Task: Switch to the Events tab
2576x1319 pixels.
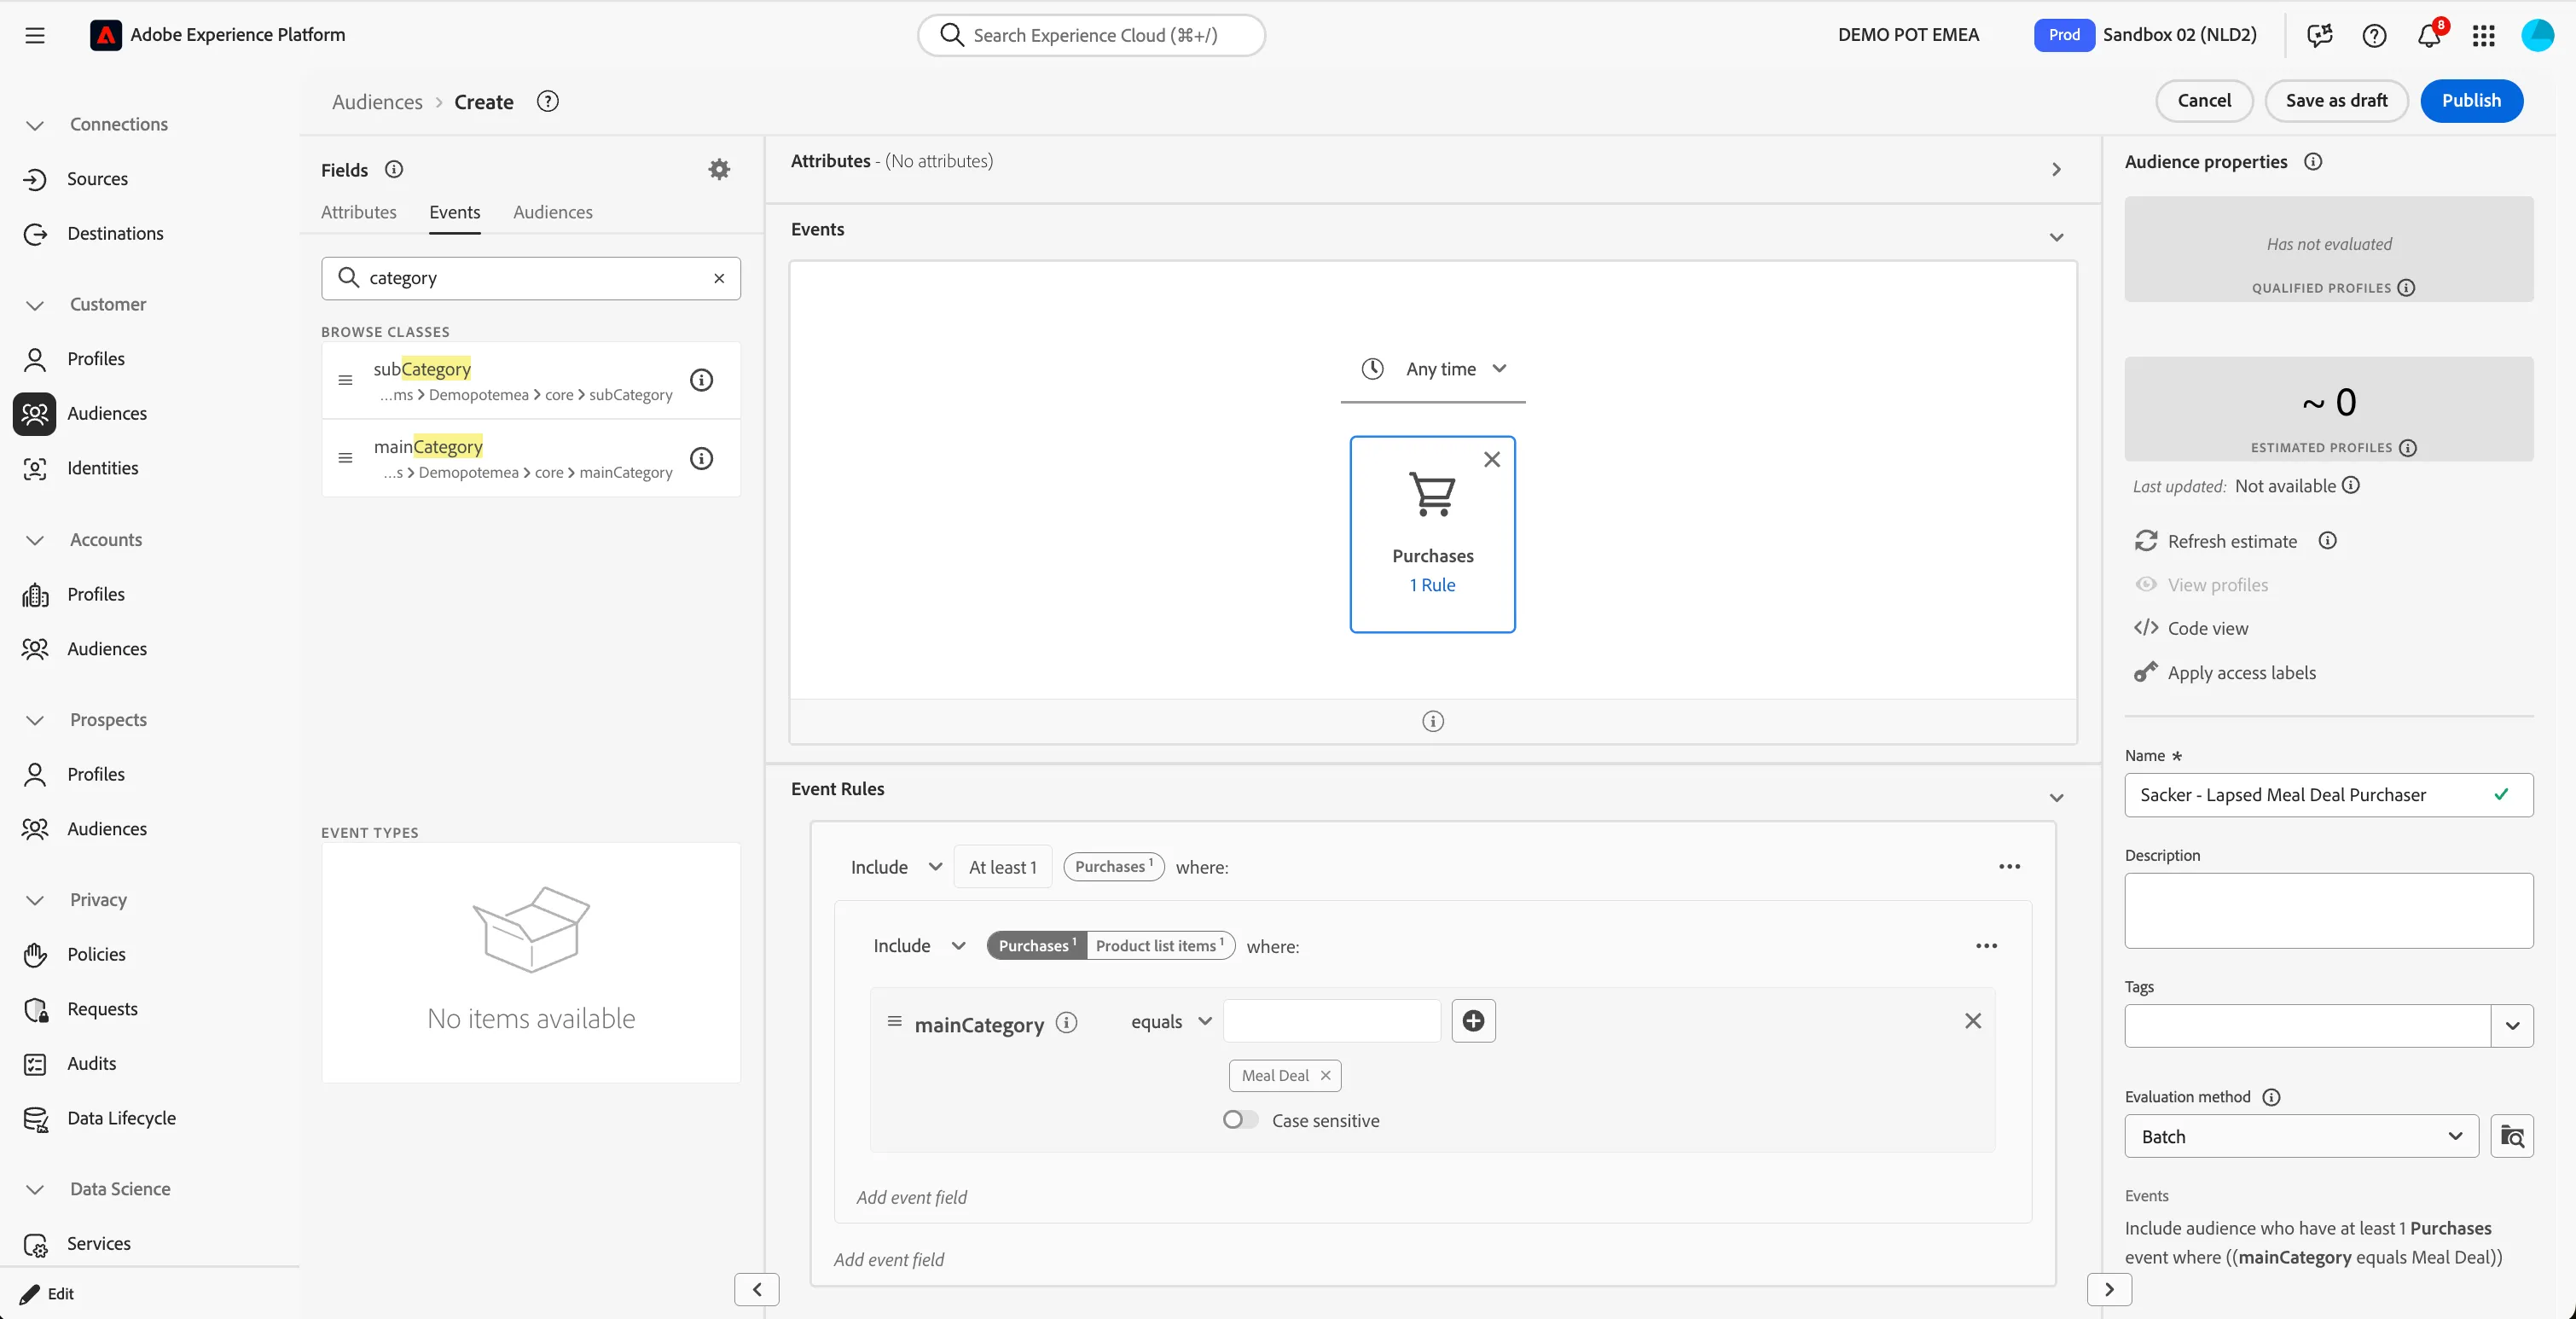Action: coord(455,212)
